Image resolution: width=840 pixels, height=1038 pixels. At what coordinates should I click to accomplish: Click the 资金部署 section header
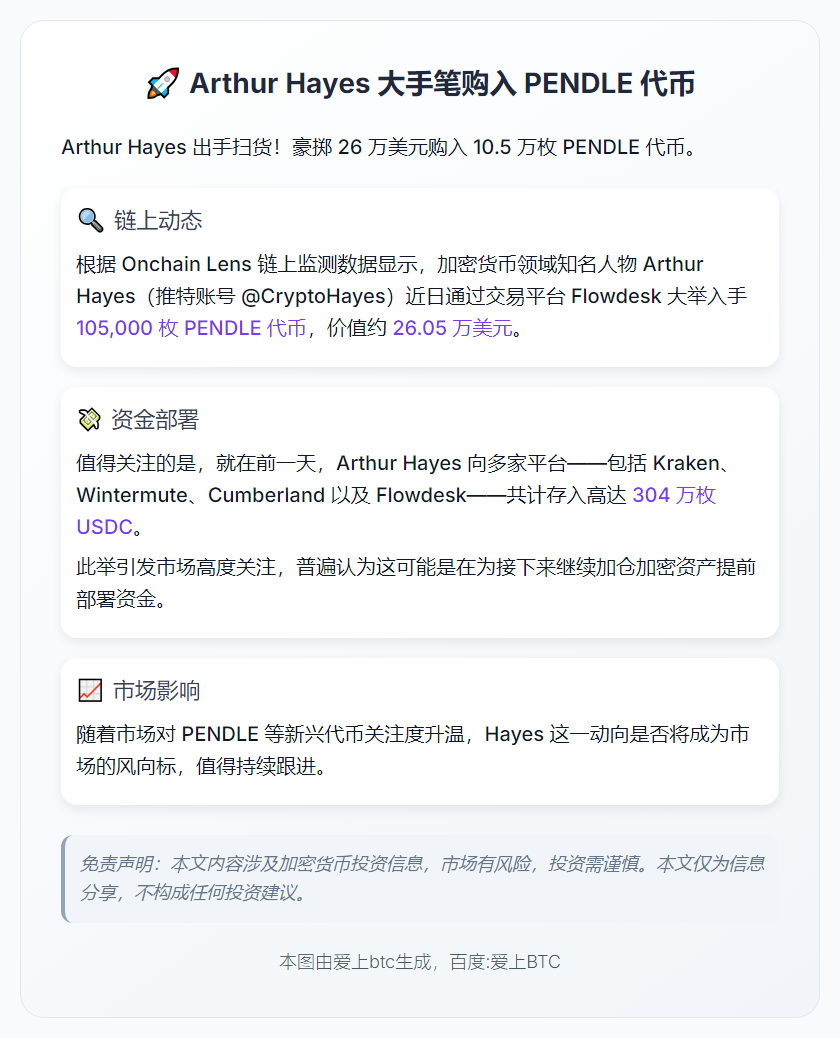click(x=145, y=420)
